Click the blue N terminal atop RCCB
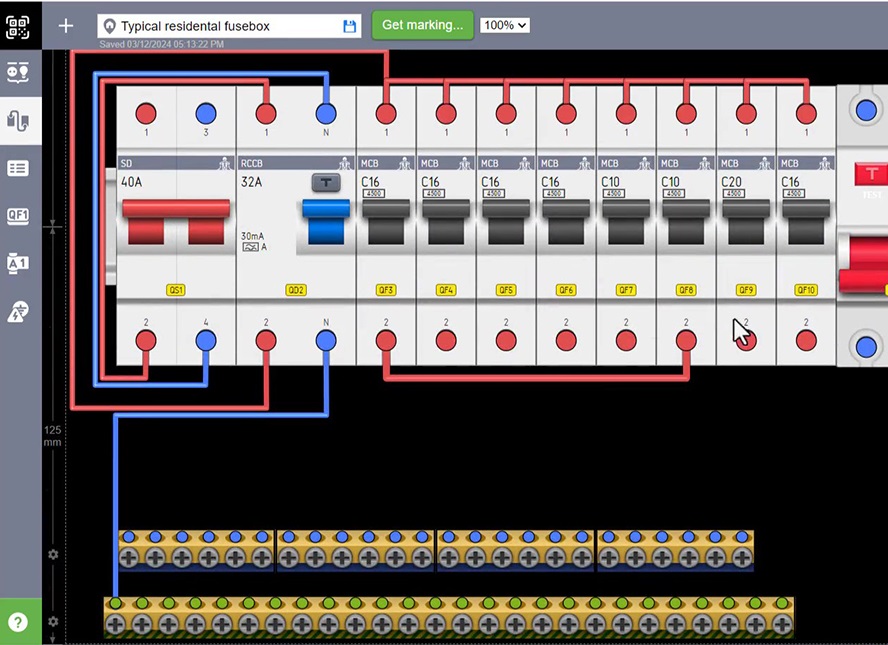 pyautogui.click(x=326, y=113)
